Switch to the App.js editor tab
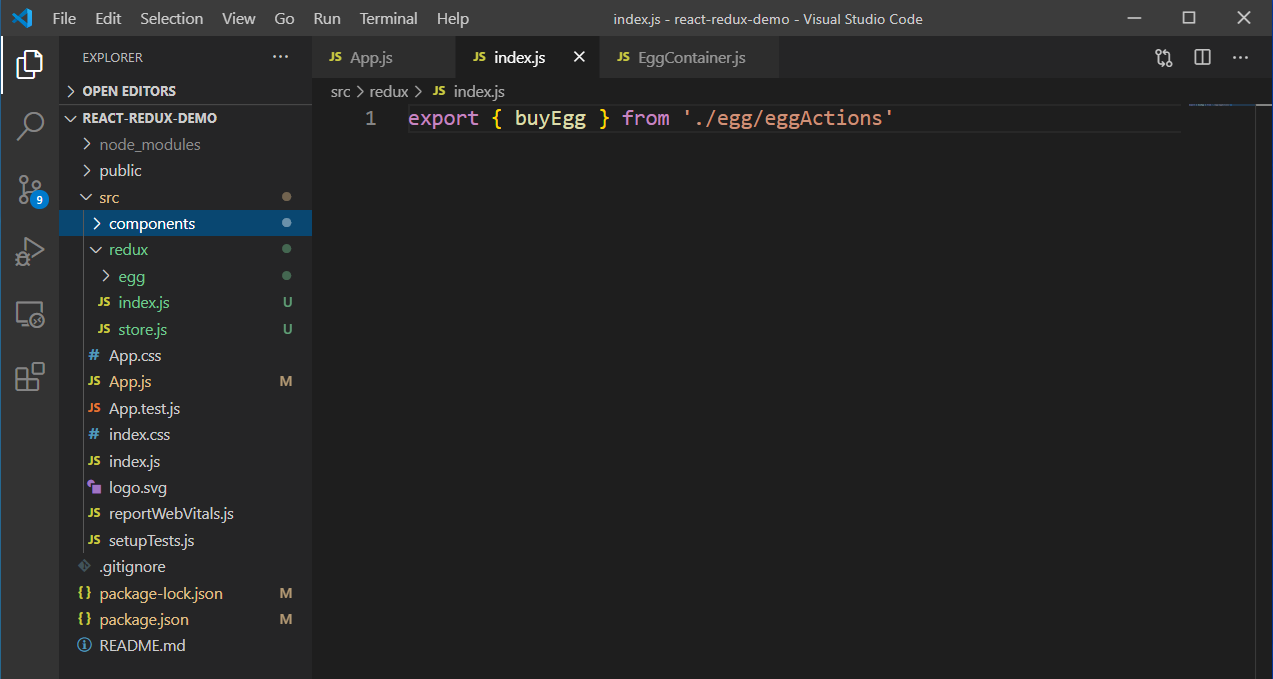1273x679 pixels. (x=384, y=58)
